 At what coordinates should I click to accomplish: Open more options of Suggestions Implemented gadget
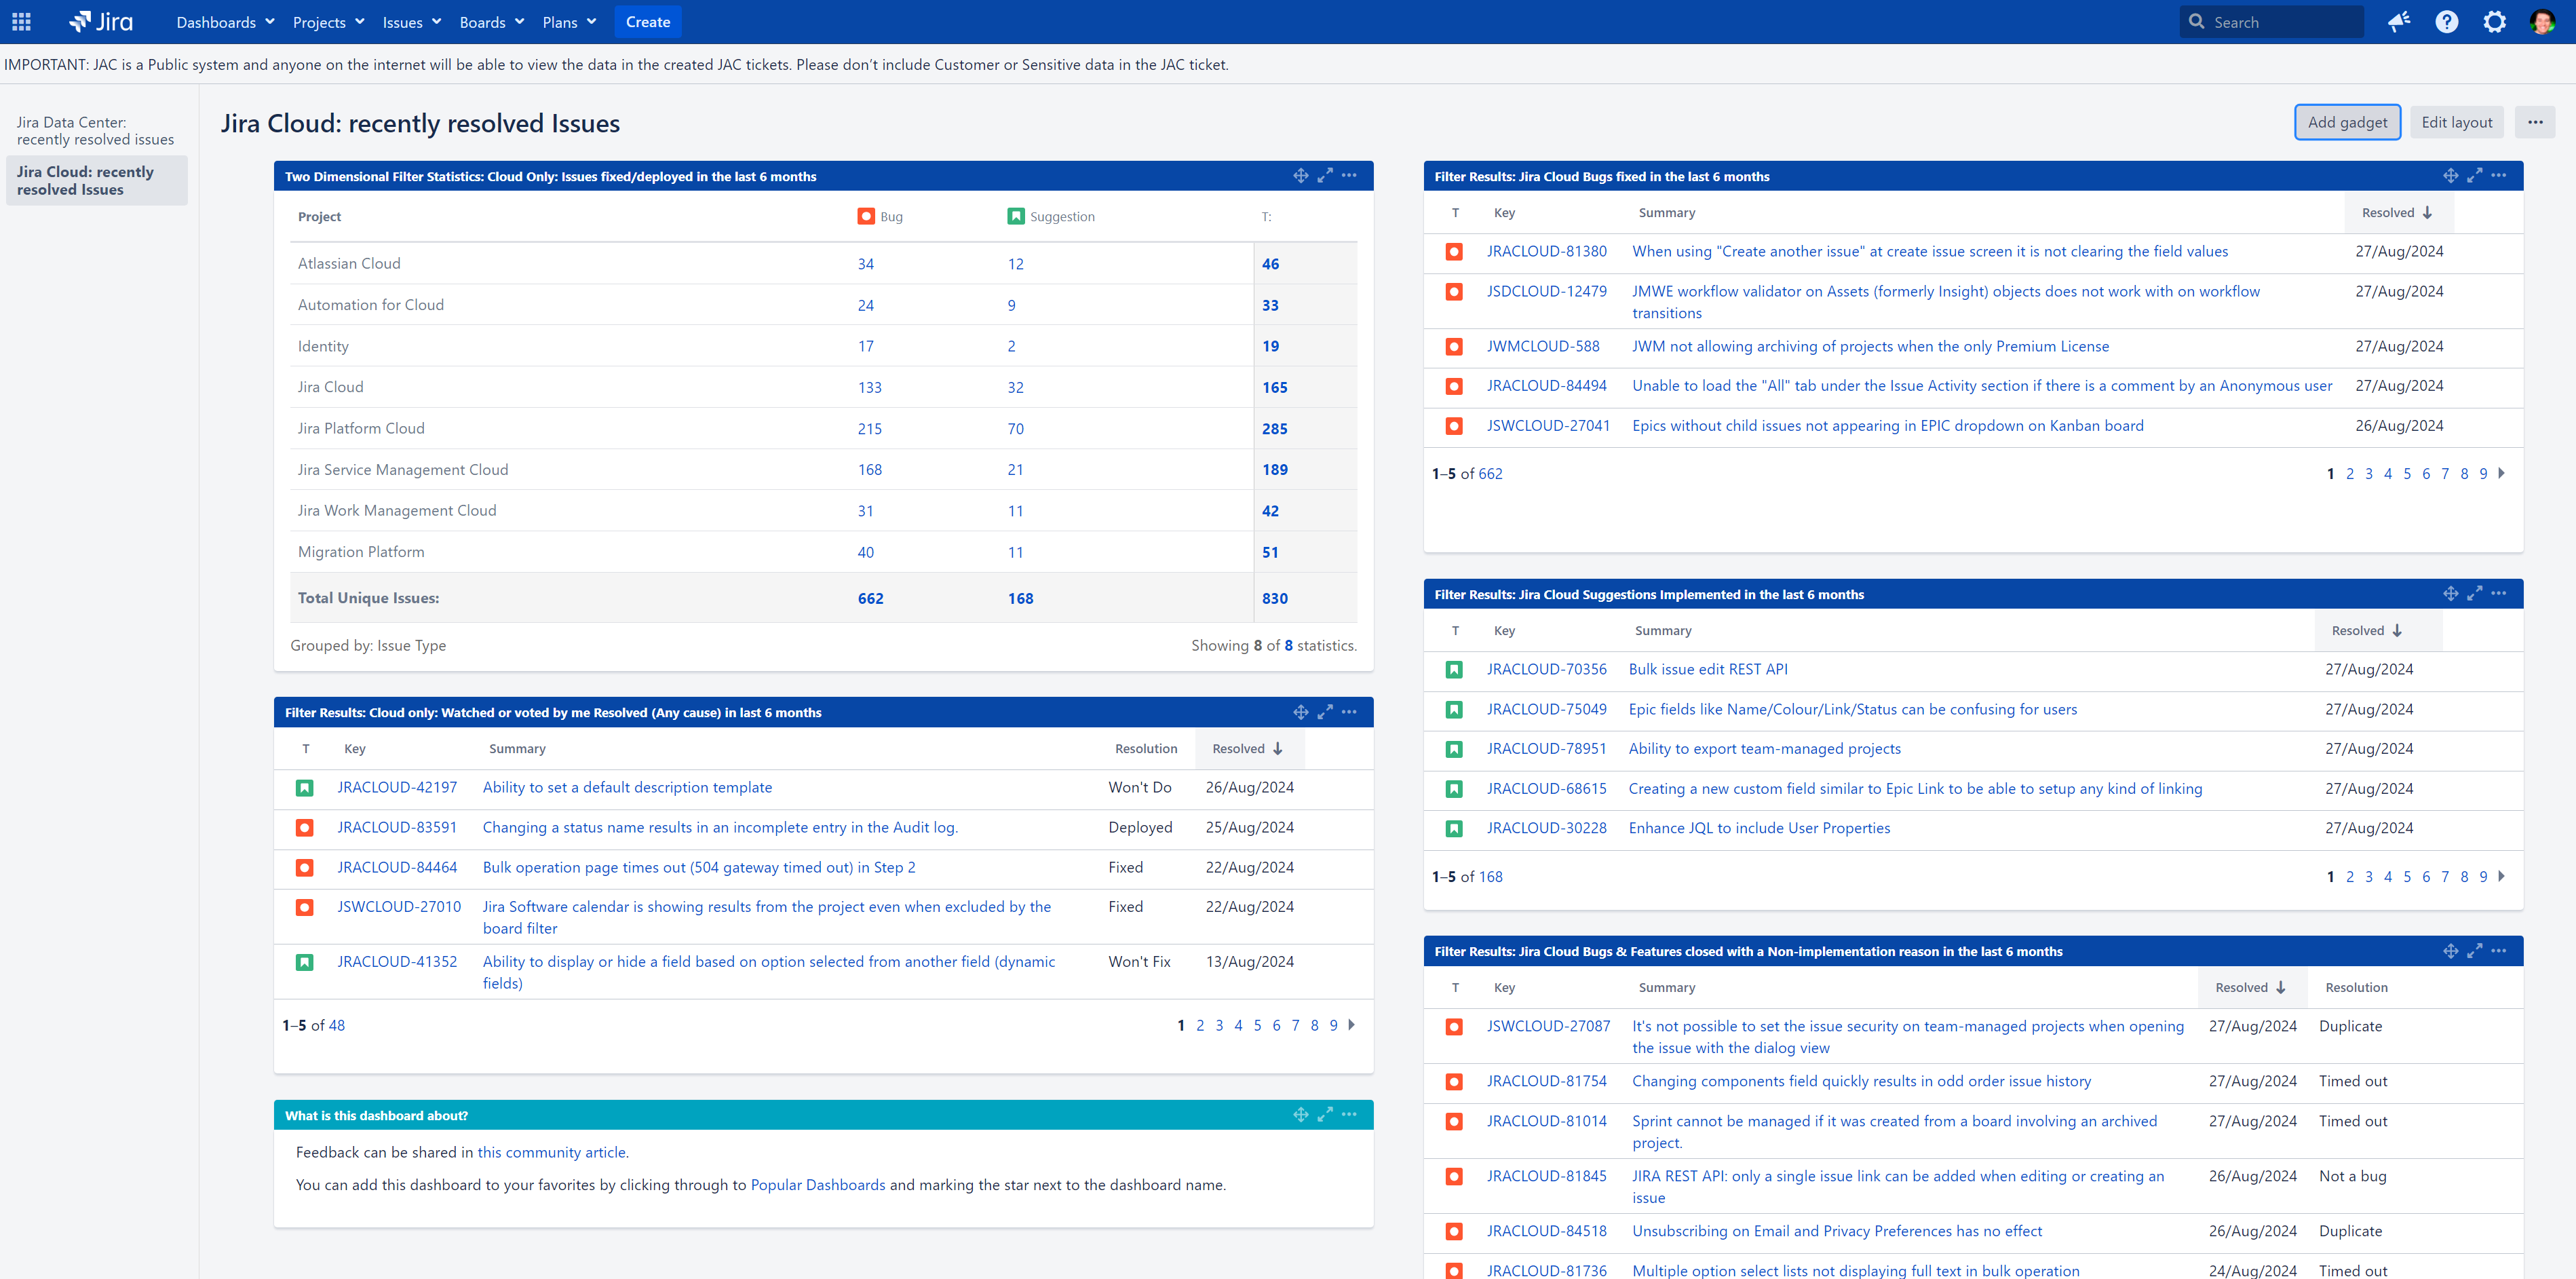click(2498, 594)
